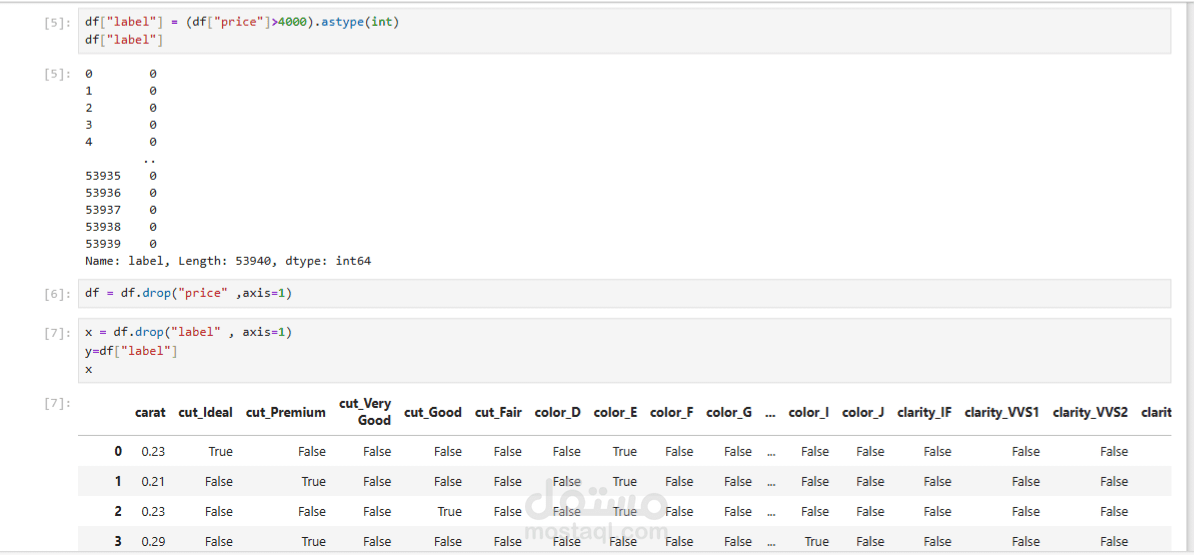Click the True value under color_I
Image resolution: width=1194 pixels, height=555 pixels.
(x=816, y=541)
